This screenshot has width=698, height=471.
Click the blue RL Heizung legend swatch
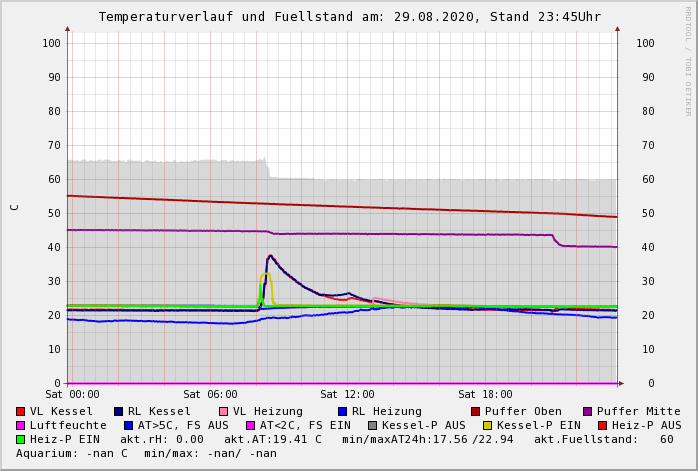[342, 411]
